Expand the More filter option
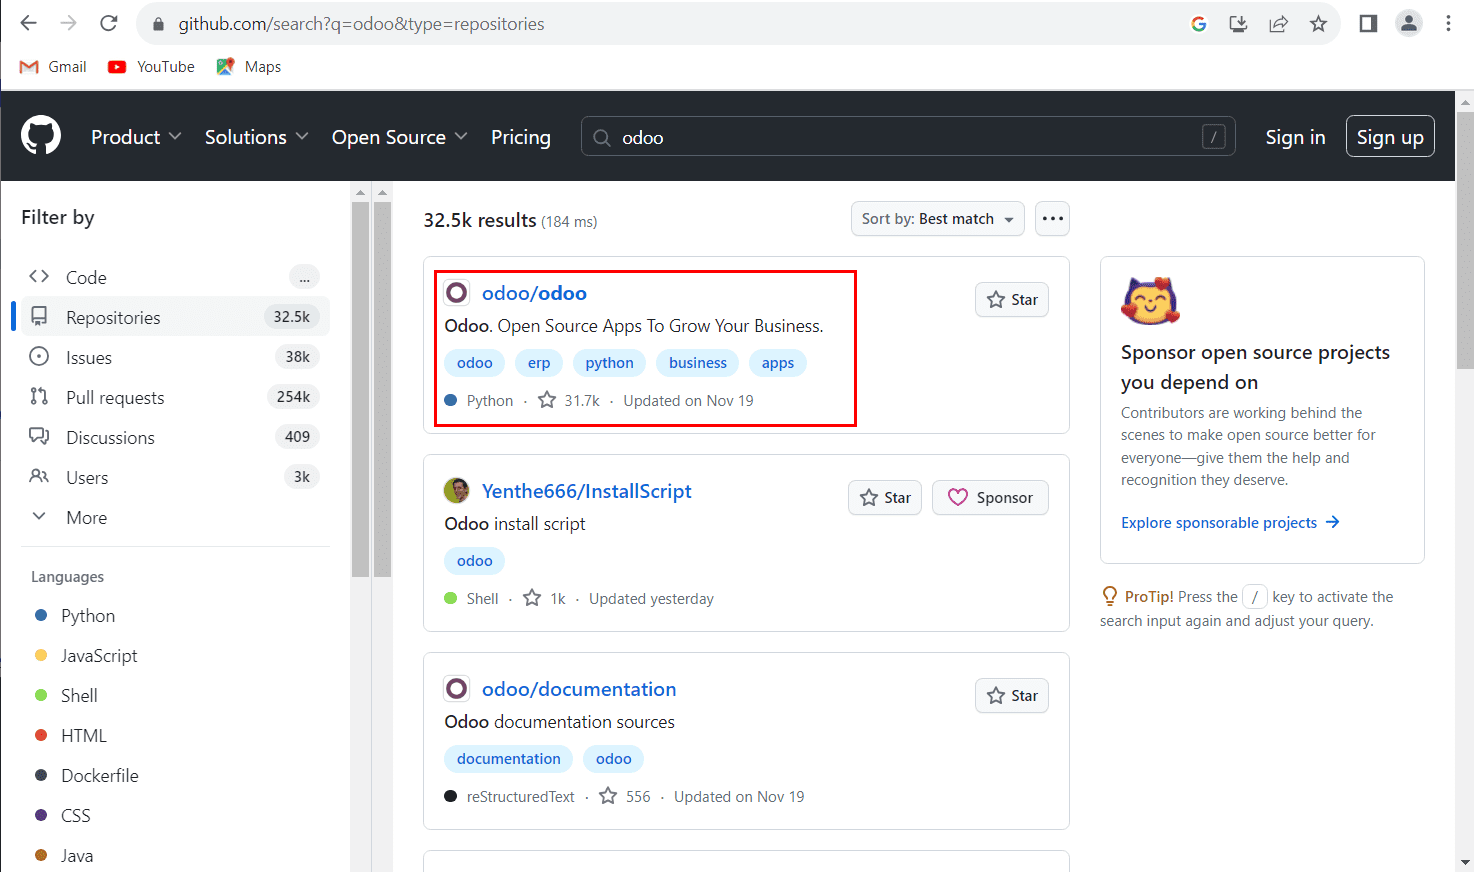 tap(175, 517)
